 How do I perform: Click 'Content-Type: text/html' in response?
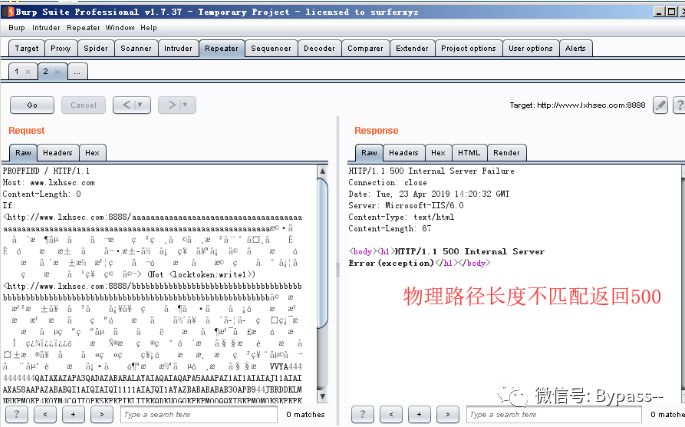click(x=401, y=217)
